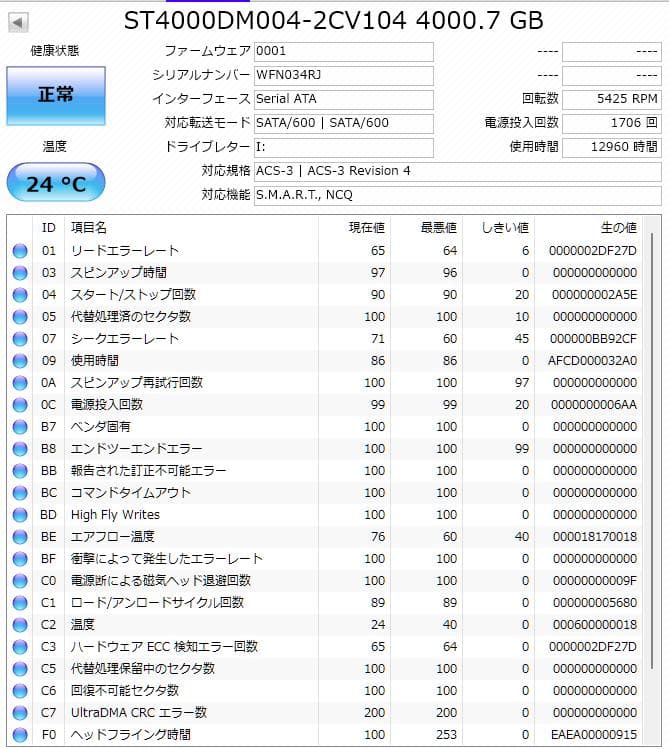The height and width of the screenshot is (749, 669).
Task: Click the status icon for ID B7 row
Action: click(x=20, y=427)
